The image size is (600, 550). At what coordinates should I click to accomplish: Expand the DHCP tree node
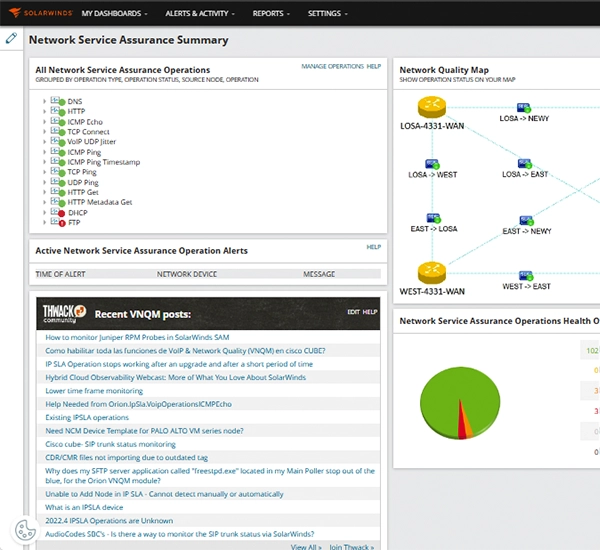tap(44, 212)
